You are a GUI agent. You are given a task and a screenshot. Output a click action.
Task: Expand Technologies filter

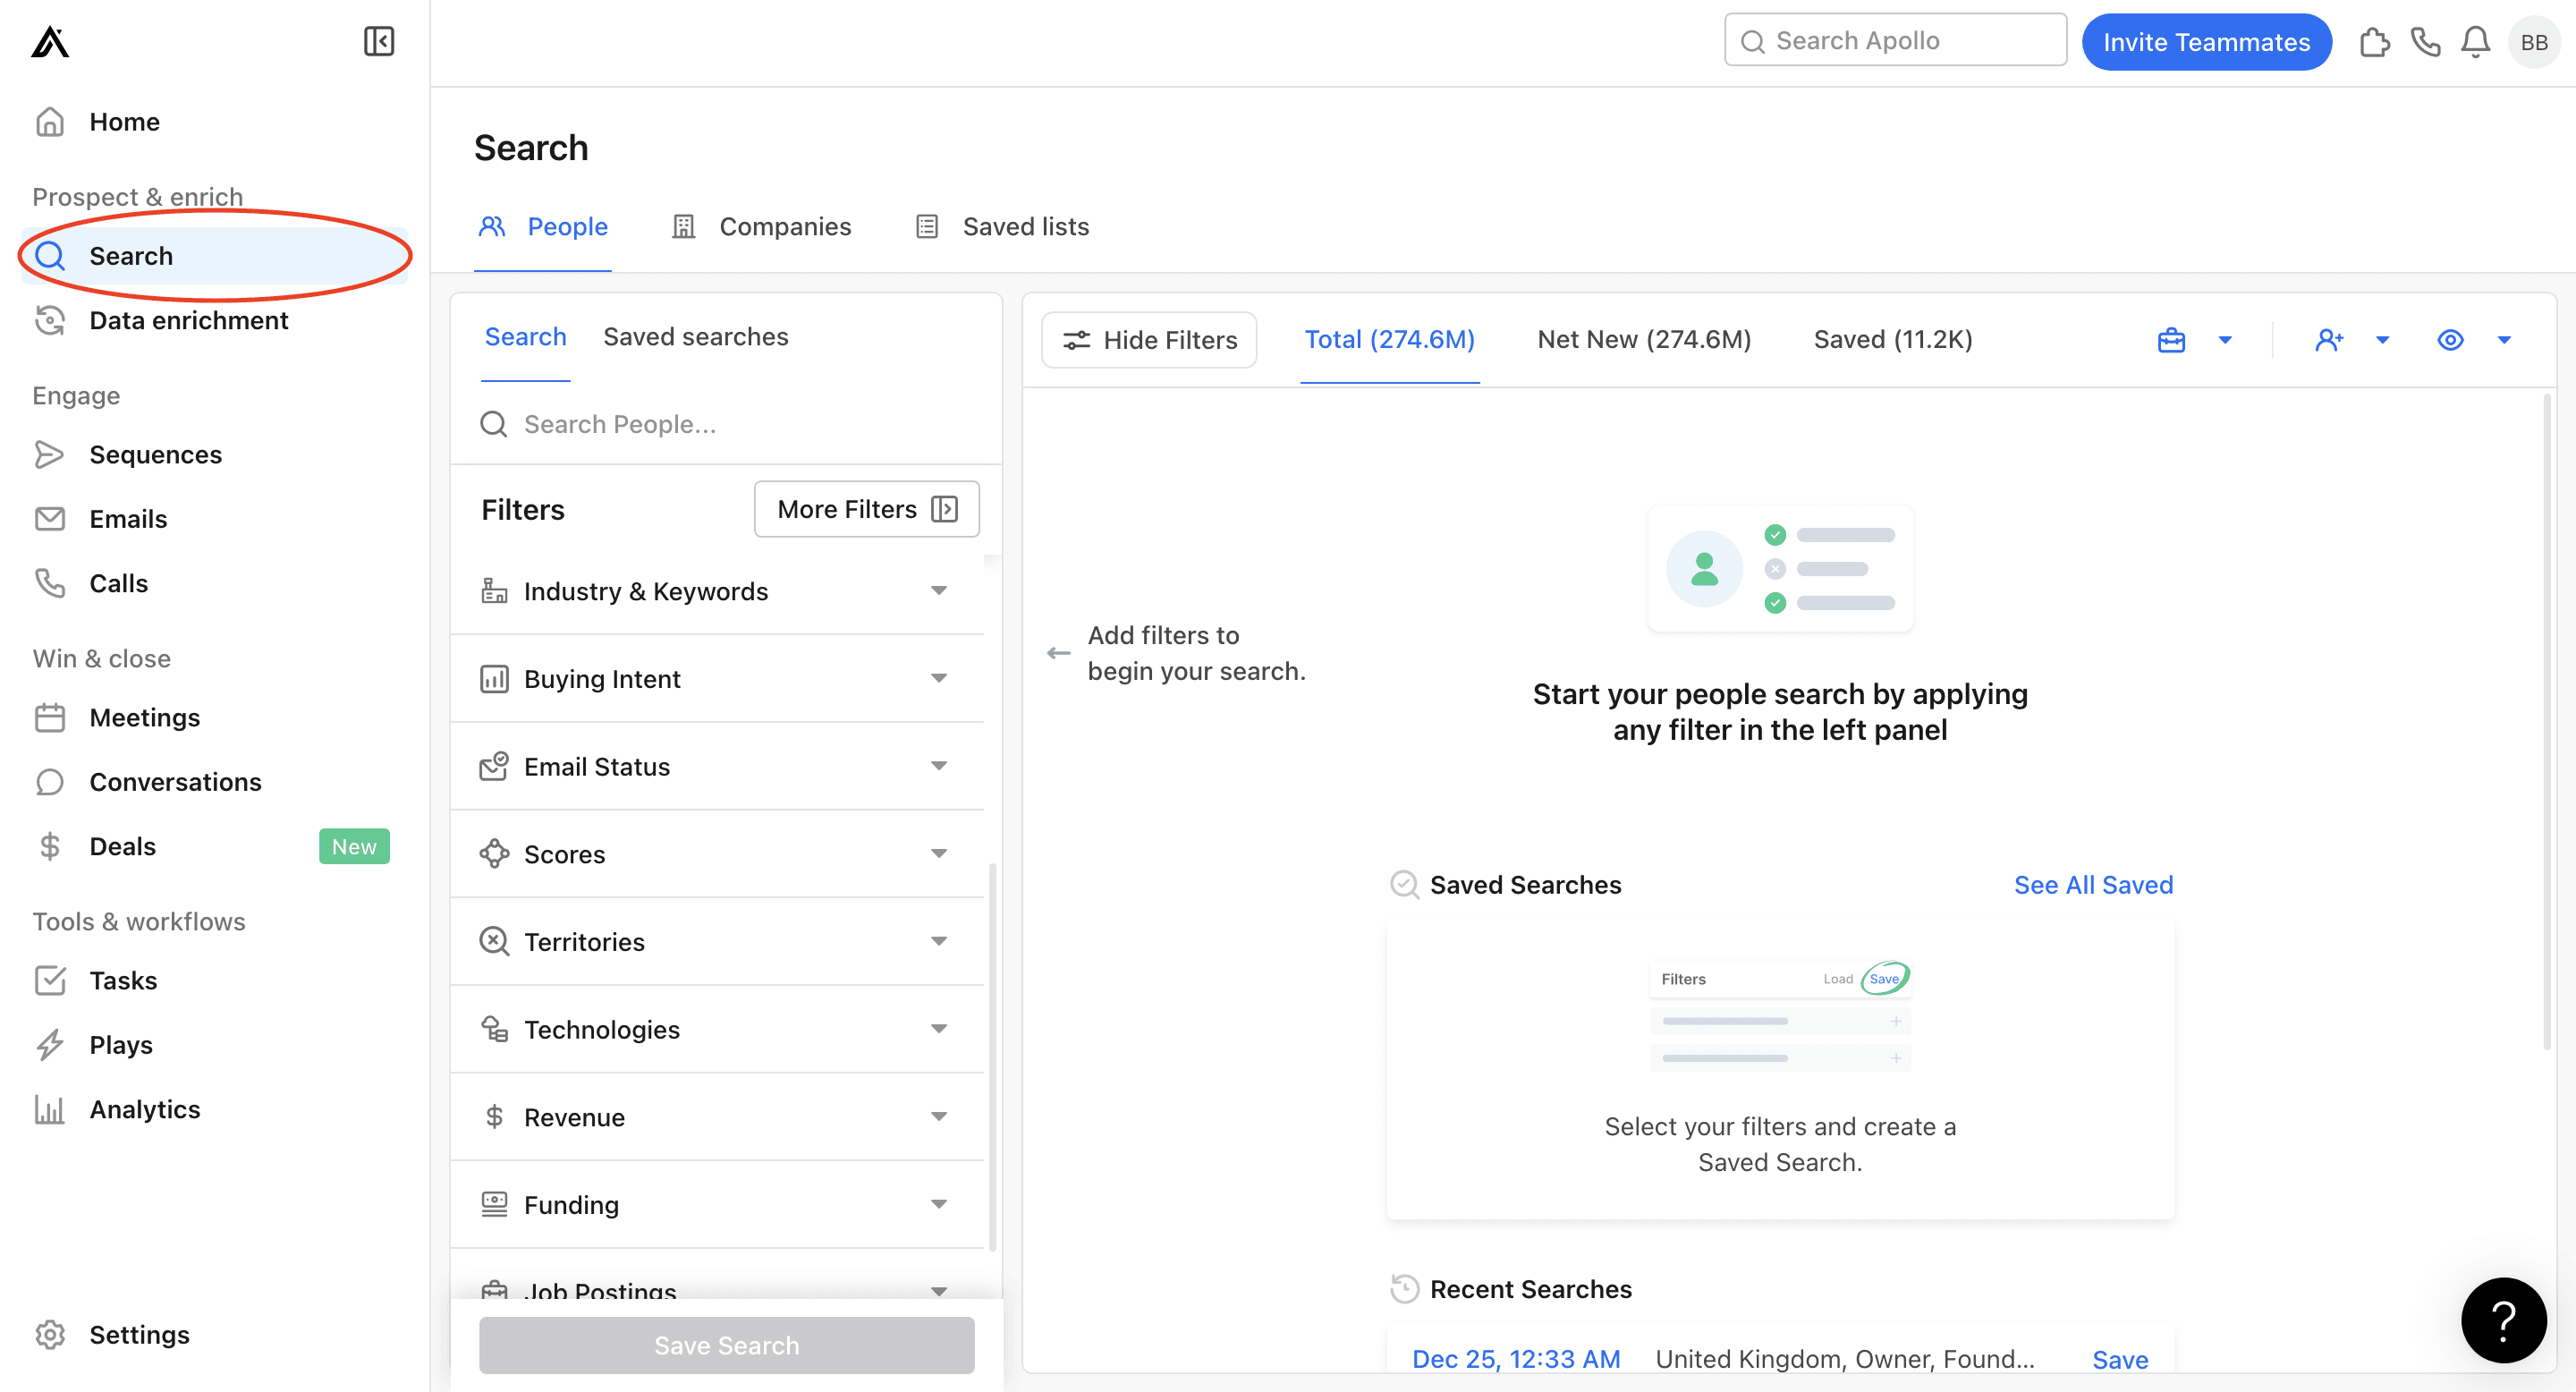(717, 1029)
